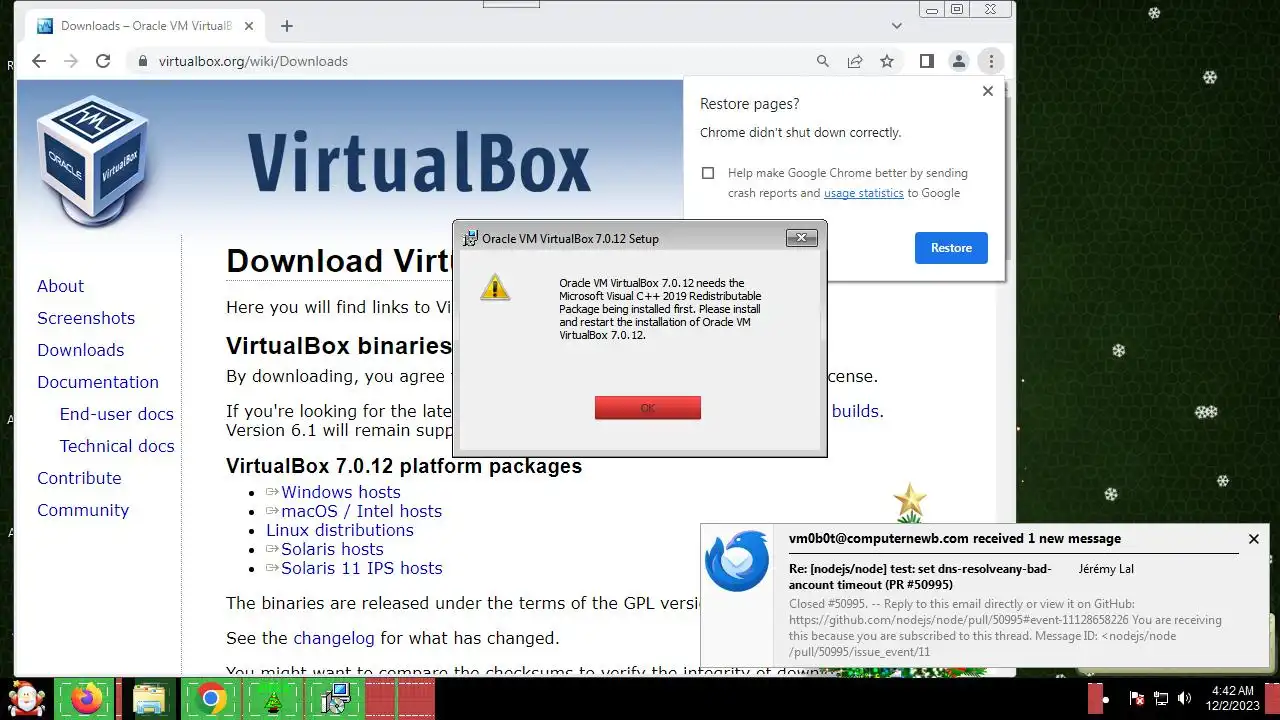
Task: View site information lock icon
Action: click(142, 61)
